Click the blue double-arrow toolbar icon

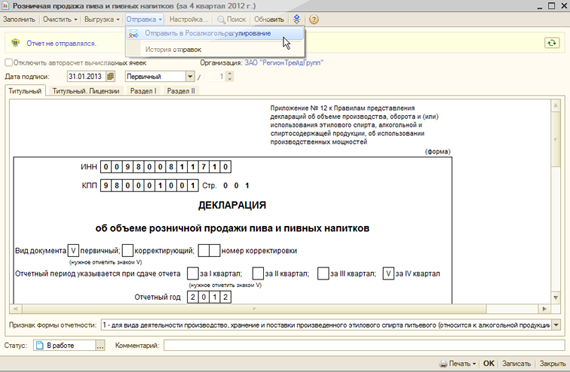point(297,19)
